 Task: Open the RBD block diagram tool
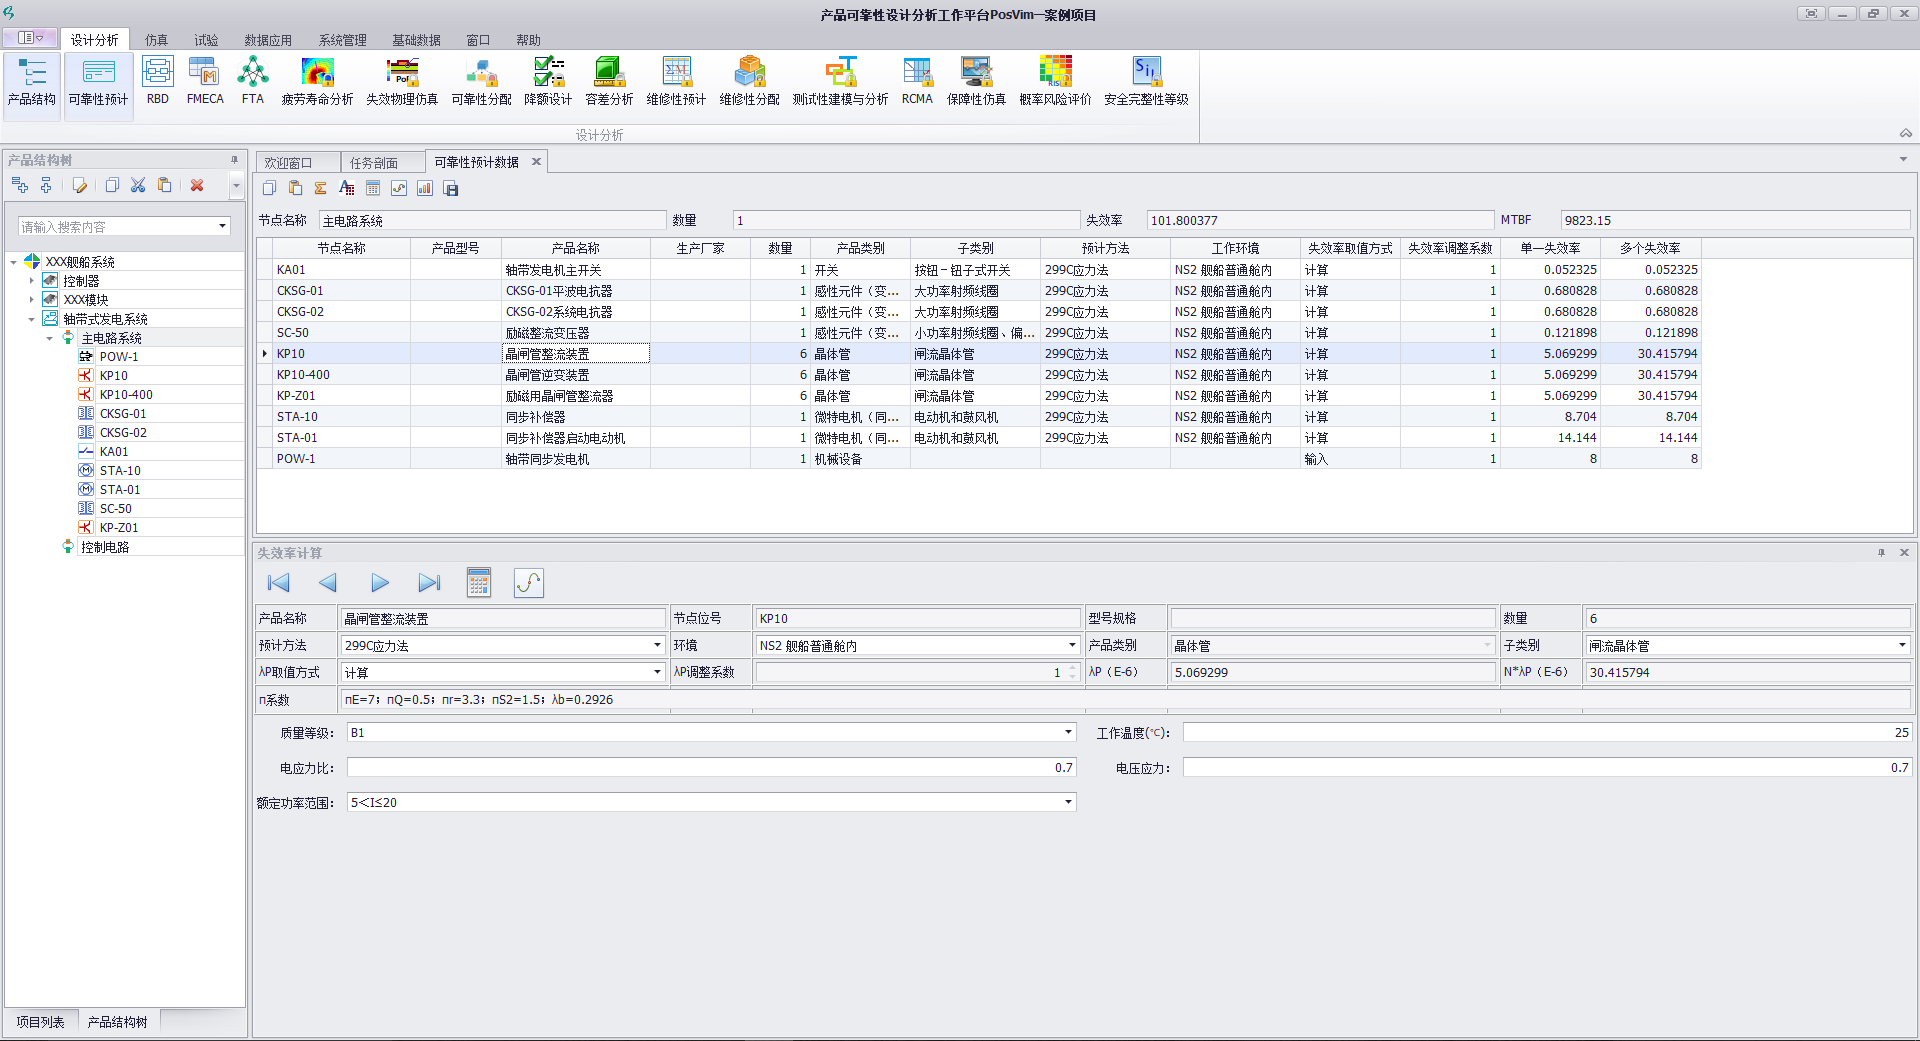(158, 80)
